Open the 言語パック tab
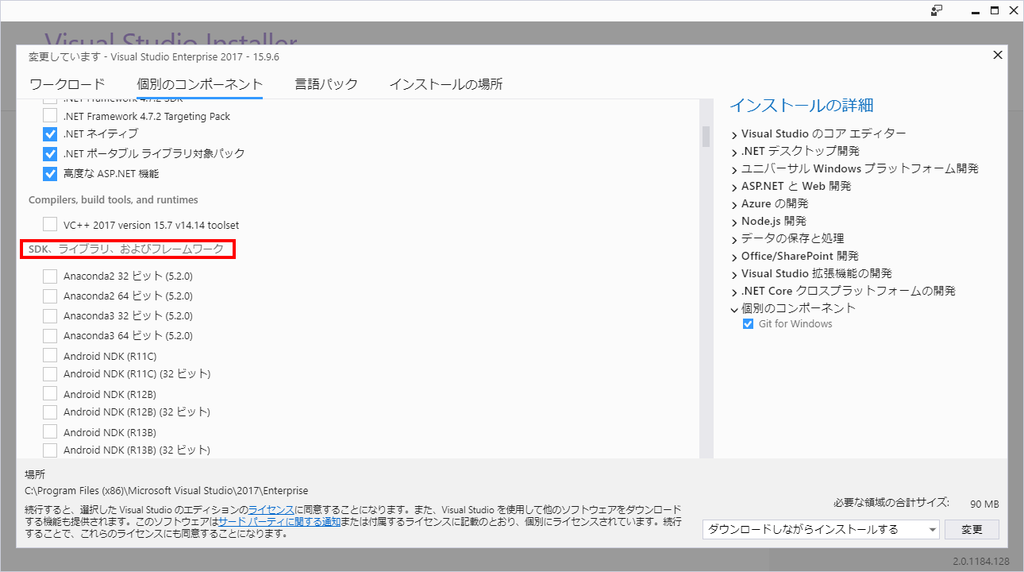 coord(326,84)
